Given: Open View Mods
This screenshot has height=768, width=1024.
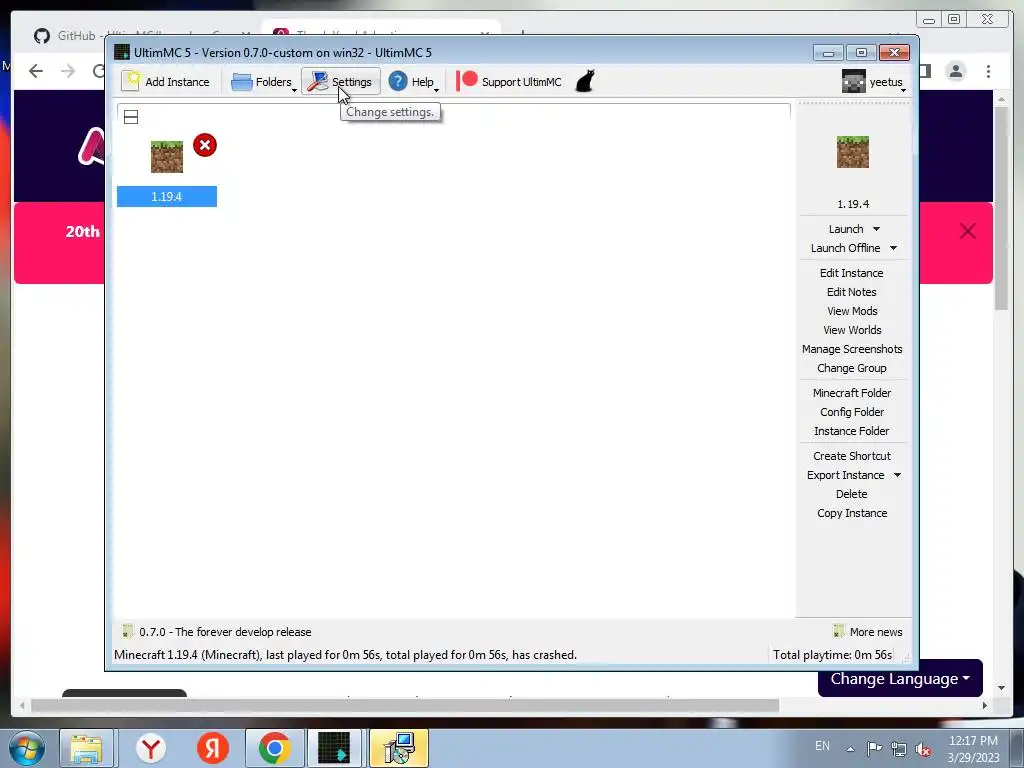Looking at the screenshot, I should [852, 311].
